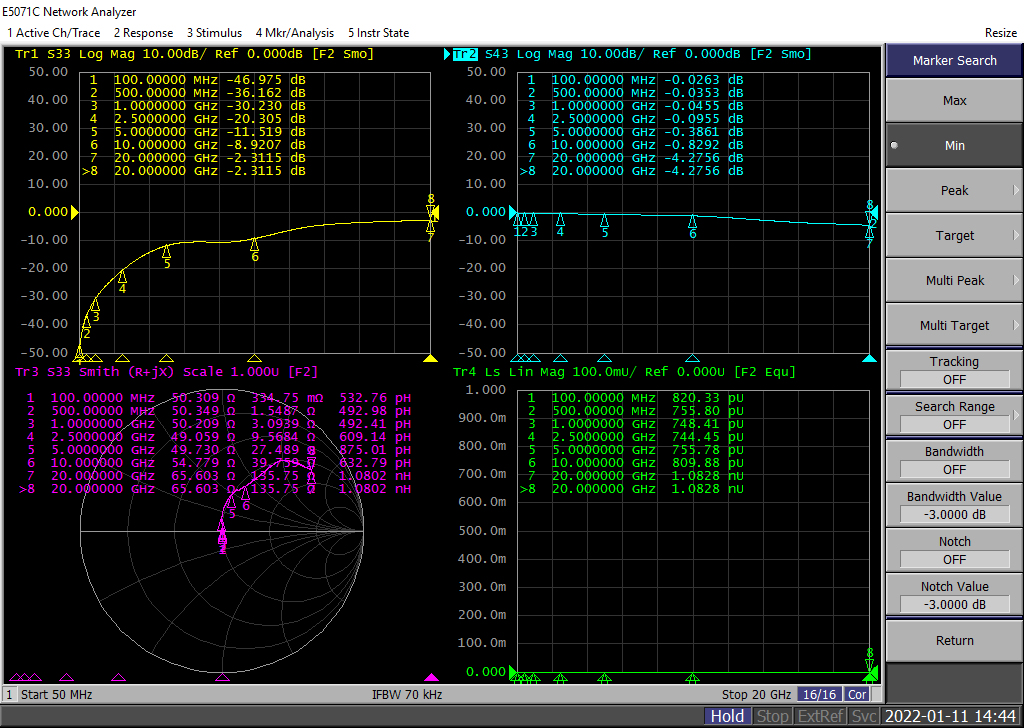Click marker 5 on the Tr1 S33 trace

166,253
